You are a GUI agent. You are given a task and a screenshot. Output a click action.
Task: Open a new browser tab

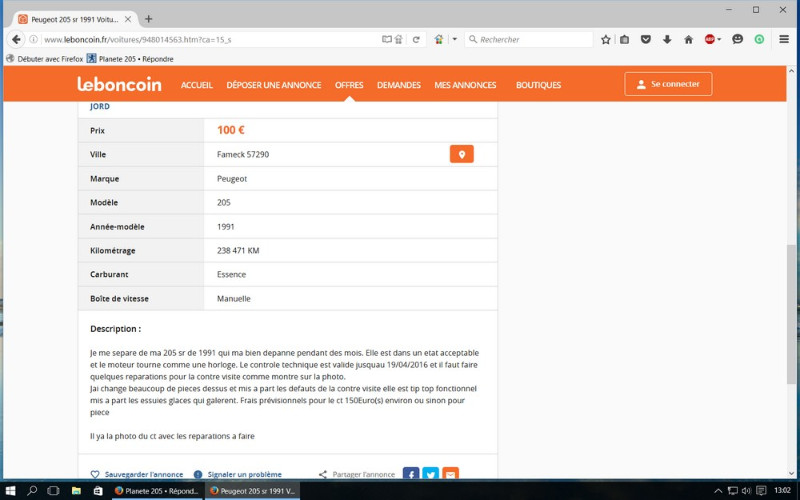click(148, 19)
